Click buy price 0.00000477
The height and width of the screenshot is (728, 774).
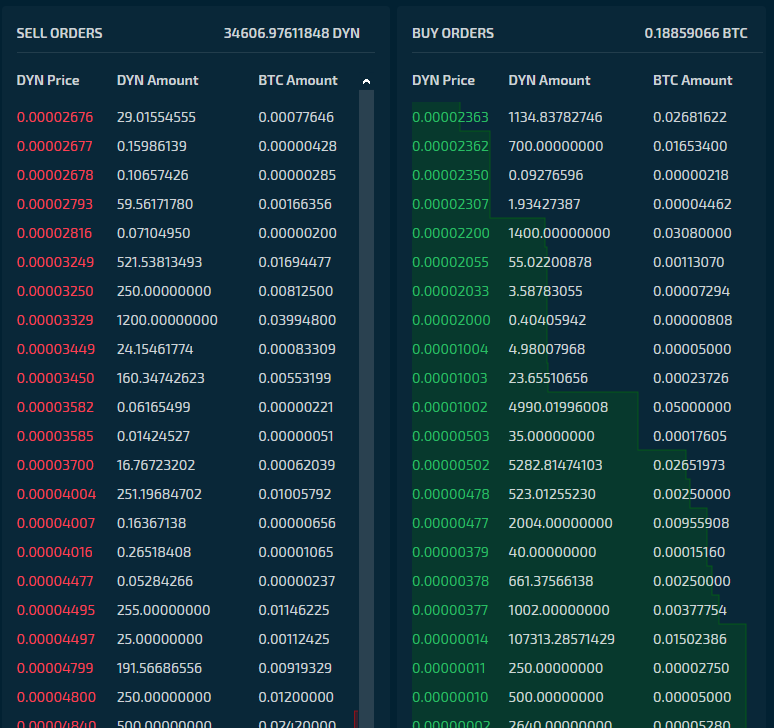[450, 523]
